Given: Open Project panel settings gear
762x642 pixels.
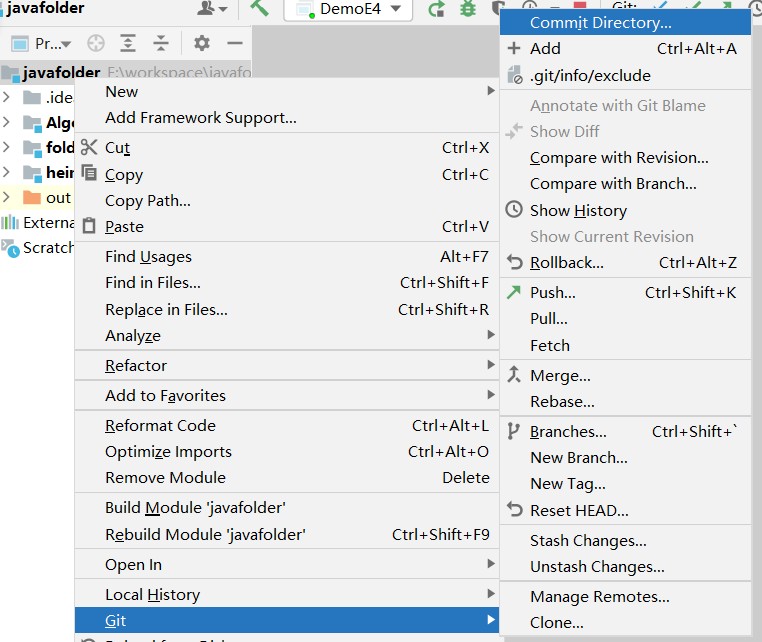Looking at the screenshot, I should [202, 43].
